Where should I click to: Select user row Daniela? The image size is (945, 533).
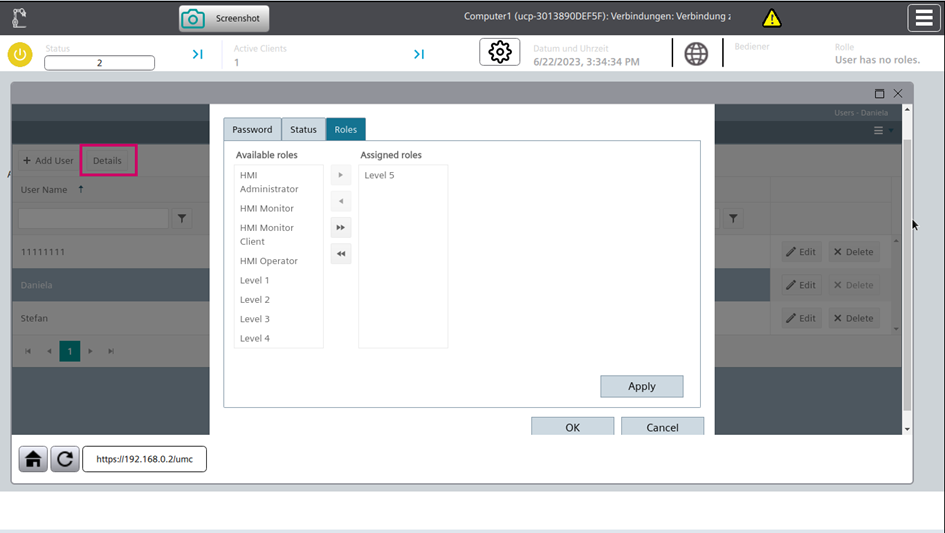click(111, 285)
